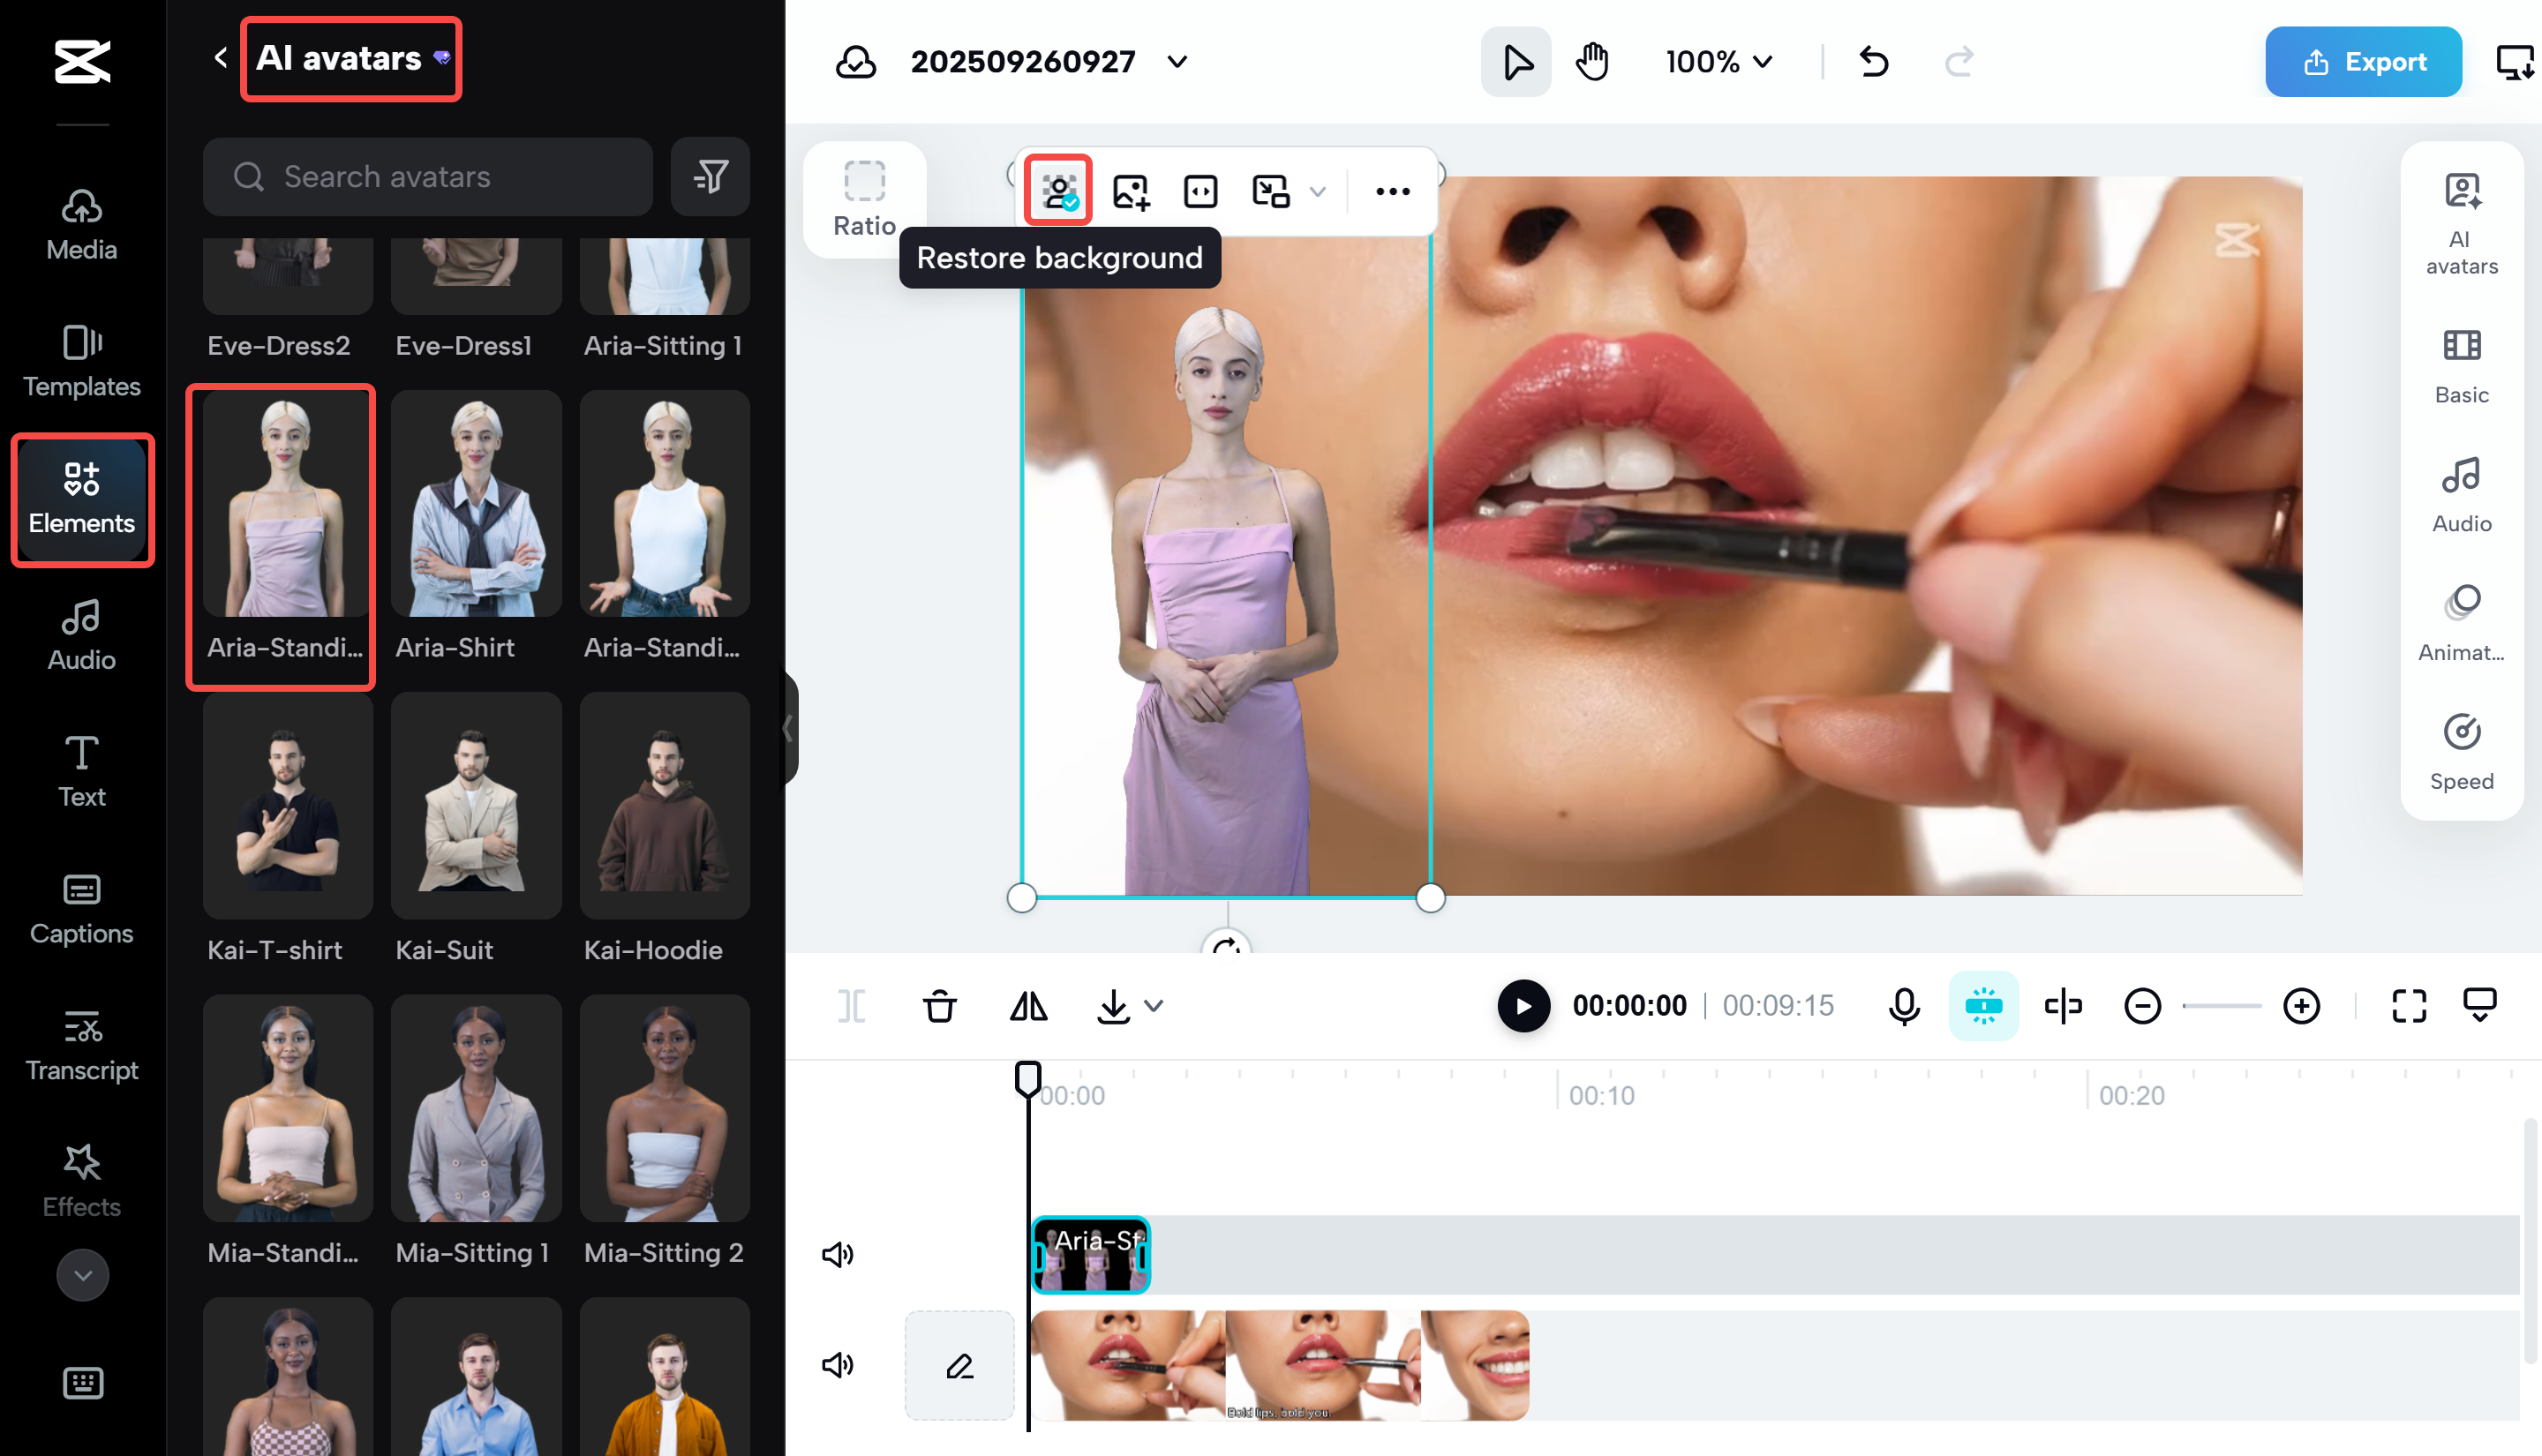Open the Audio panel in left sidebar
2542x1456 pixels.
click(x=82, y=636)
